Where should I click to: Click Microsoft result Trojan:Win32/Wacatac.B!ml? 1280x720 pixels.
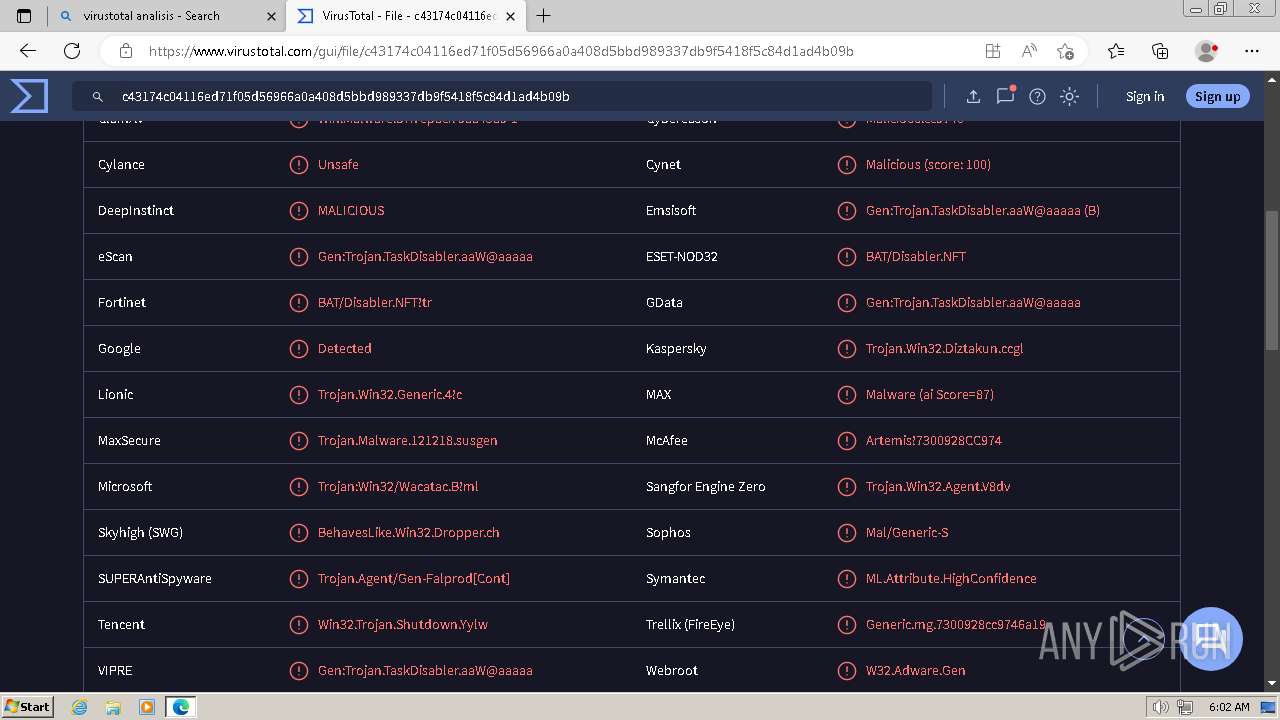click(x=398, y=487)
